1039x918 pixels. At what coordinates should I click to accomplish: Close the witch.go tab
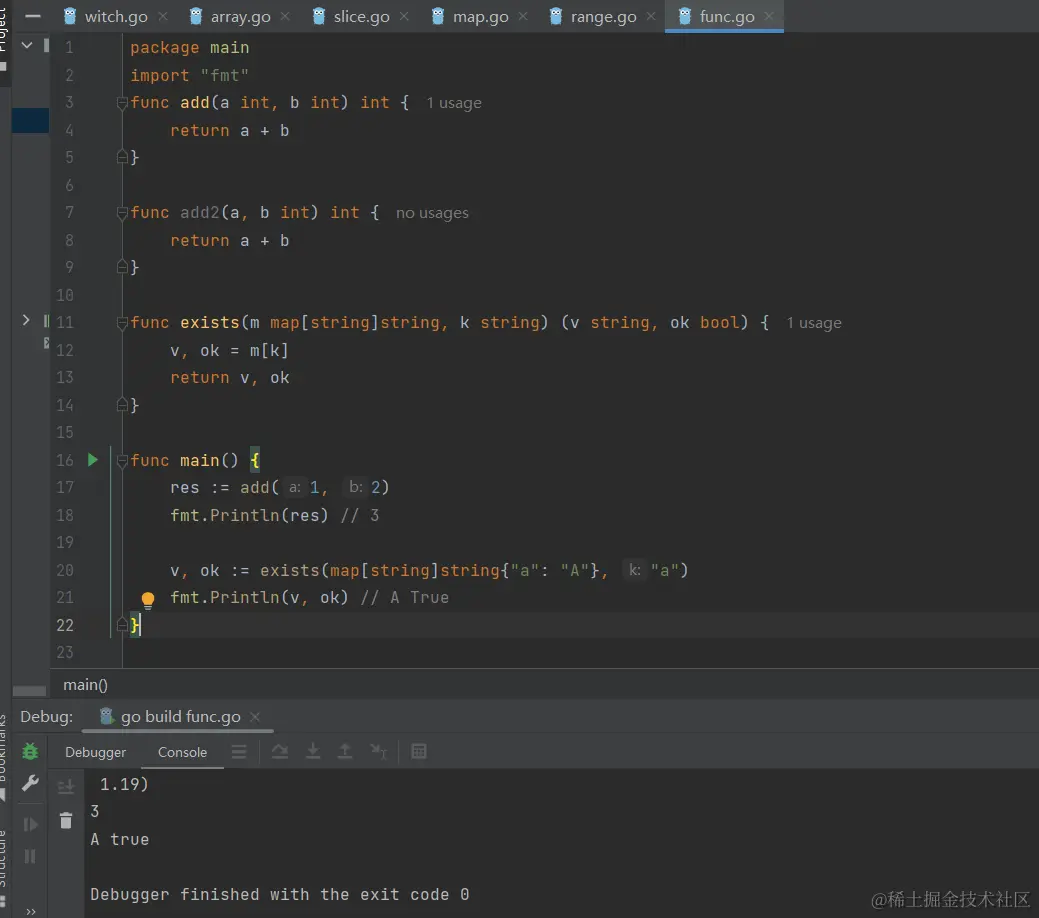(x=163, y=17)
